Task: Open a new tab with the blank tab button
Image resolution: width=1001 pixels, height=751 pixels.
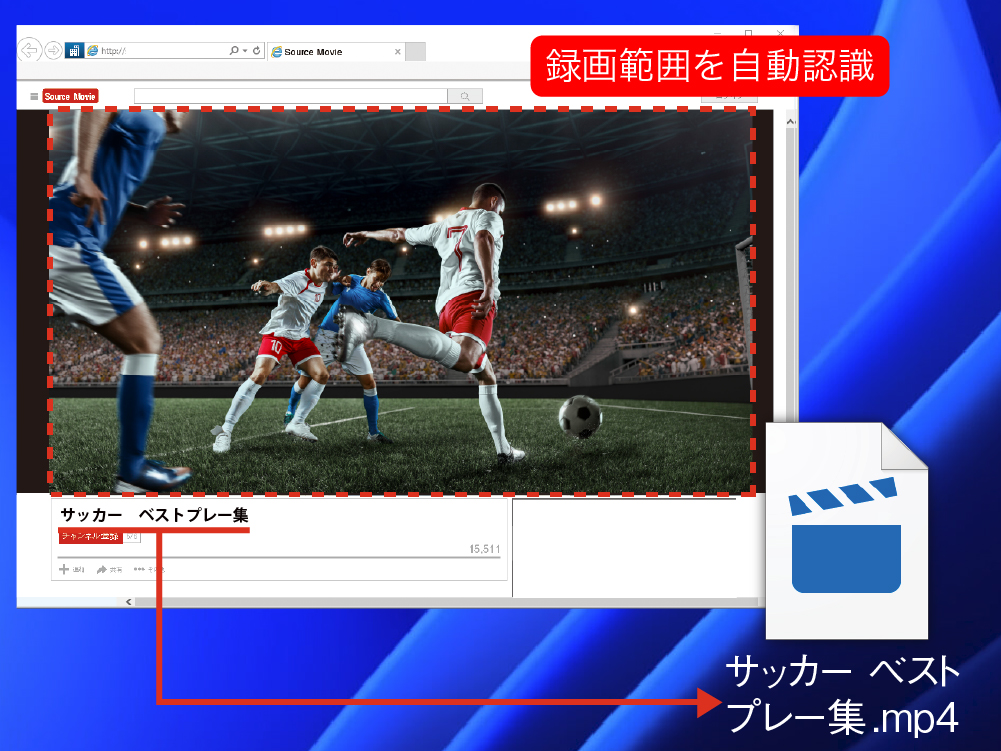Action: (x=415, y=50)
